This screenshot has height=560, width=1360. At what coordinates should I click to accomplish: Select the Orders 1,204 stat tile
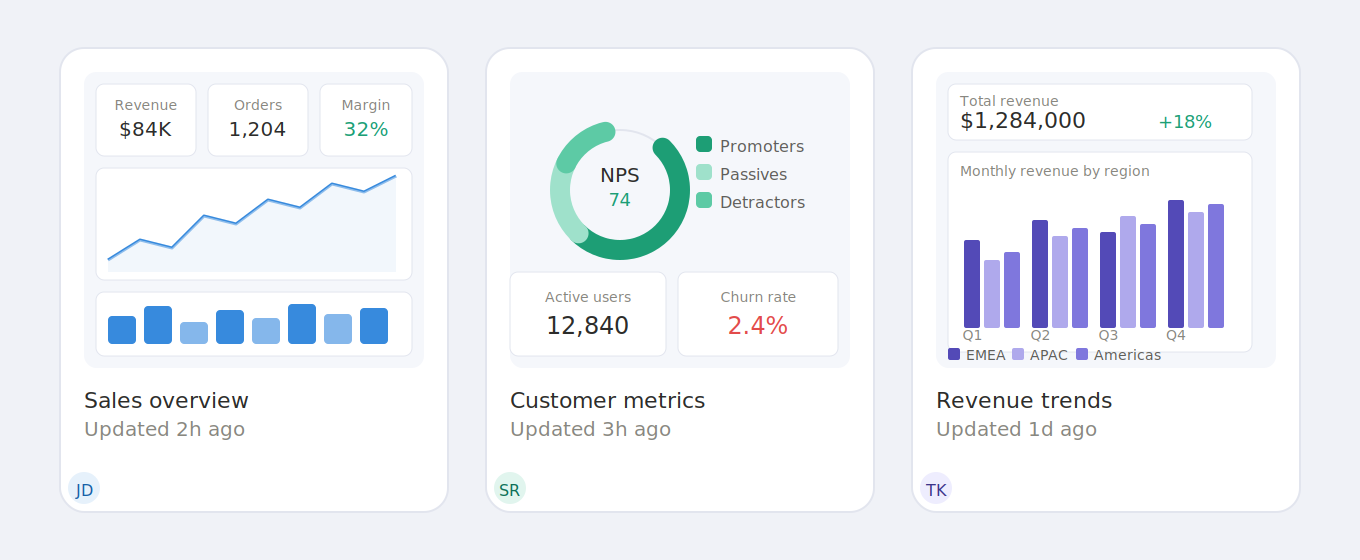click(258, 120)
